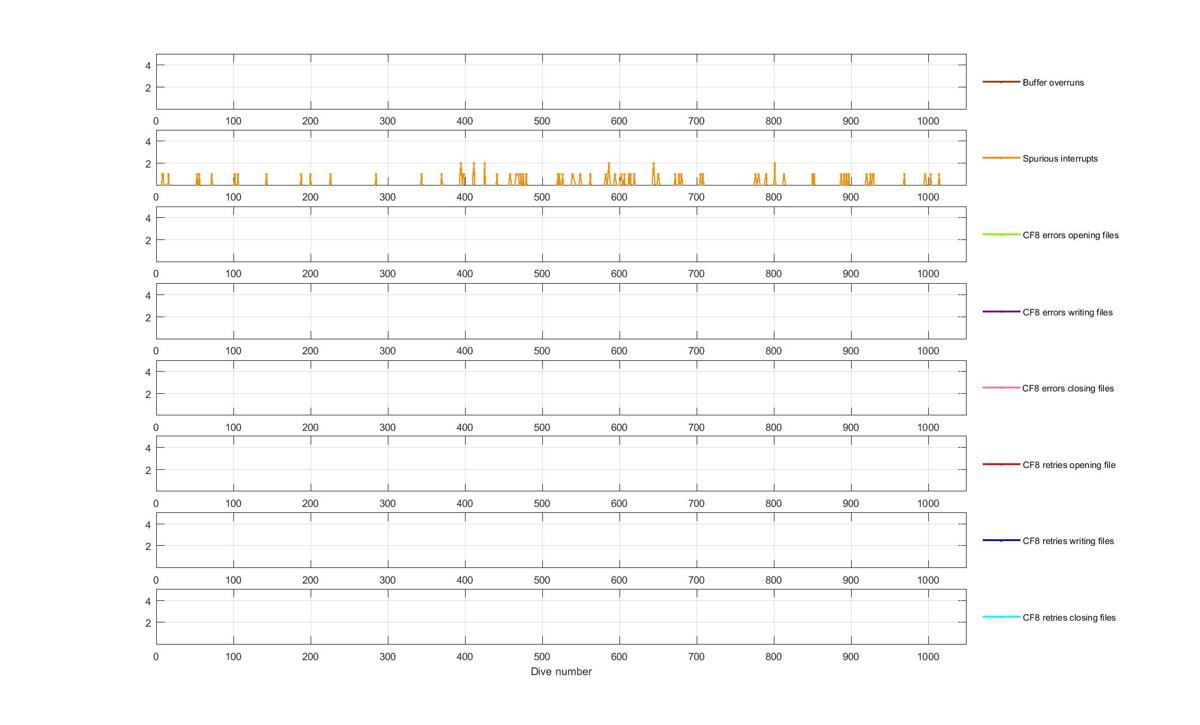The image size is (1200, 725).
Task: Click inside the CF8 errors opening files plot
Action: (x=561, y=235)
